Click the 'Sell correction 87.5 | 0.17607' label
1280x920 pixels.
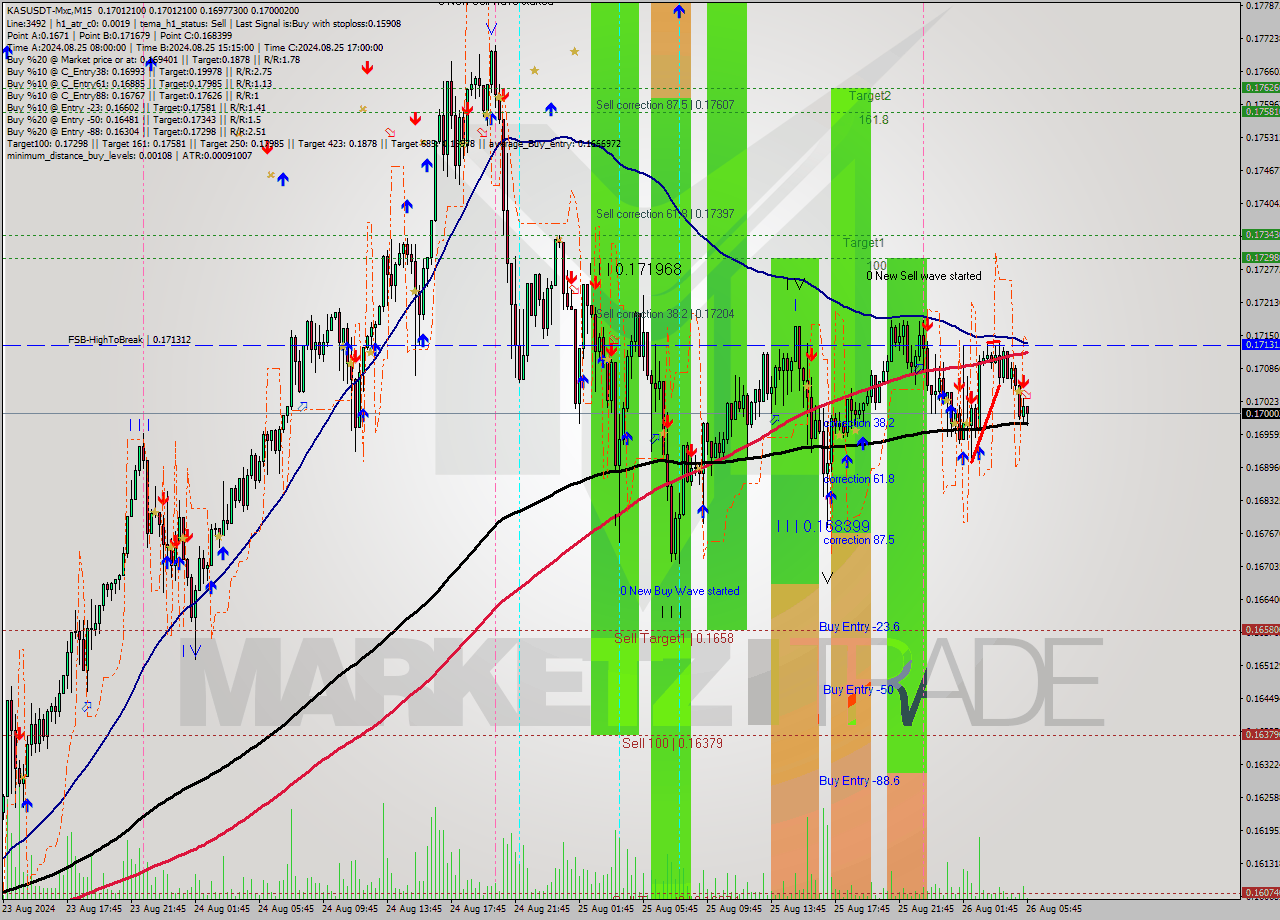click(x=665, y=105)
